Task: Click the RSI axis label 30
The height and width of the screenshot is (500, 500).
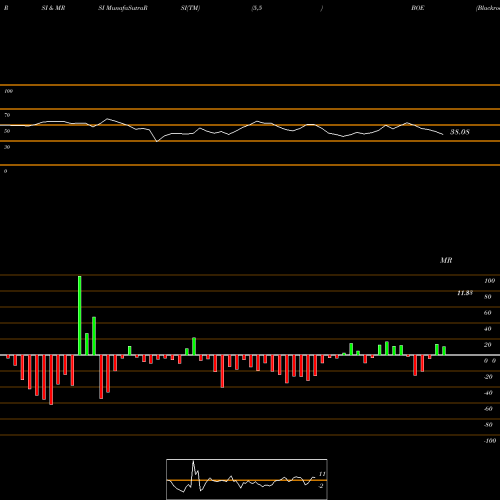Action: click(7, 147)
